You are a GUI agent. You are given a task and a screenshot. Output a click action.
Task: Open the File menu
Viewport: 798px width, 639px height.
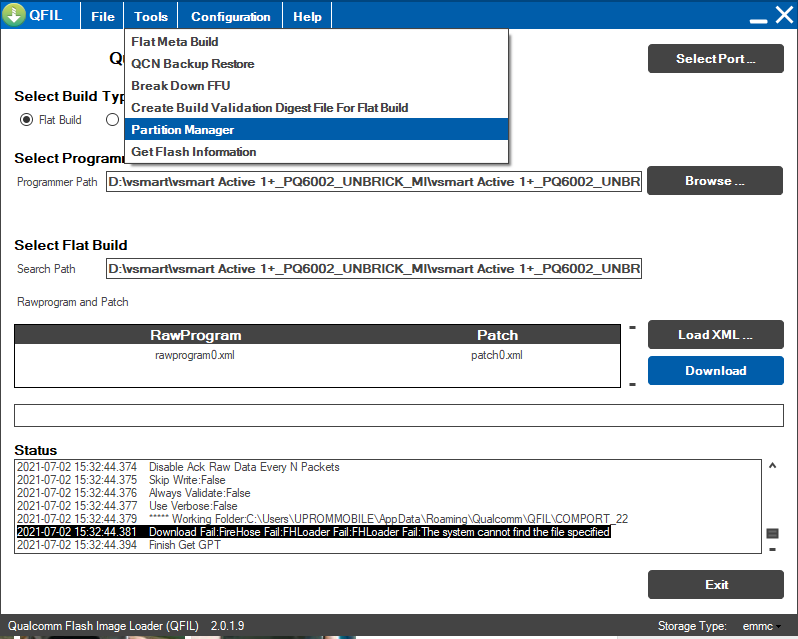point(103,16)
